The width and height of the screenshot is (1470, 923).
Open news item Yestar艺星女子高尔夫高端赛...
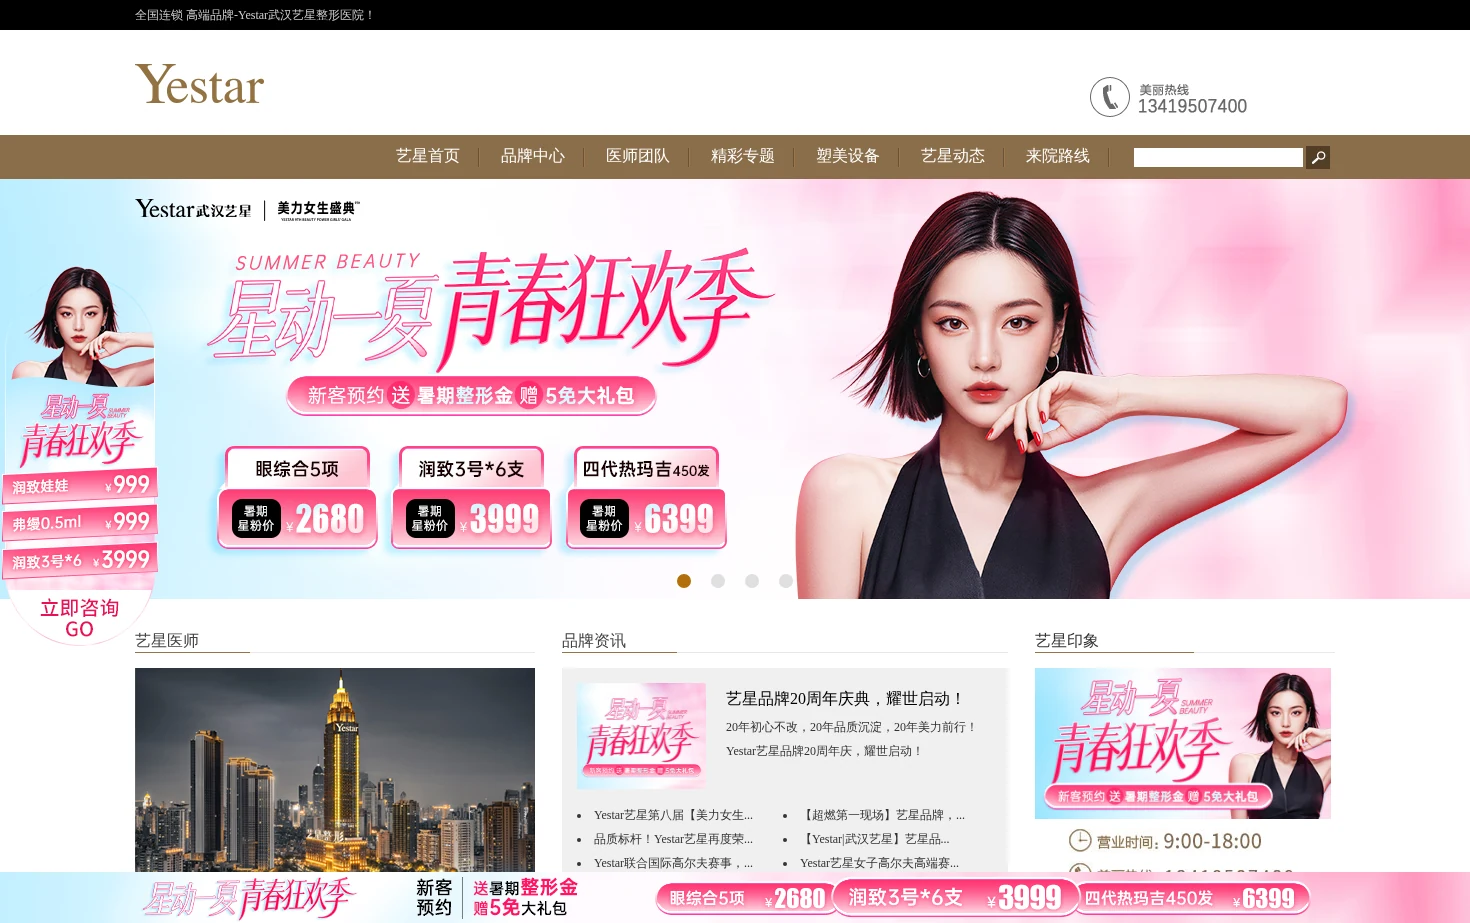tap(879, 863)
